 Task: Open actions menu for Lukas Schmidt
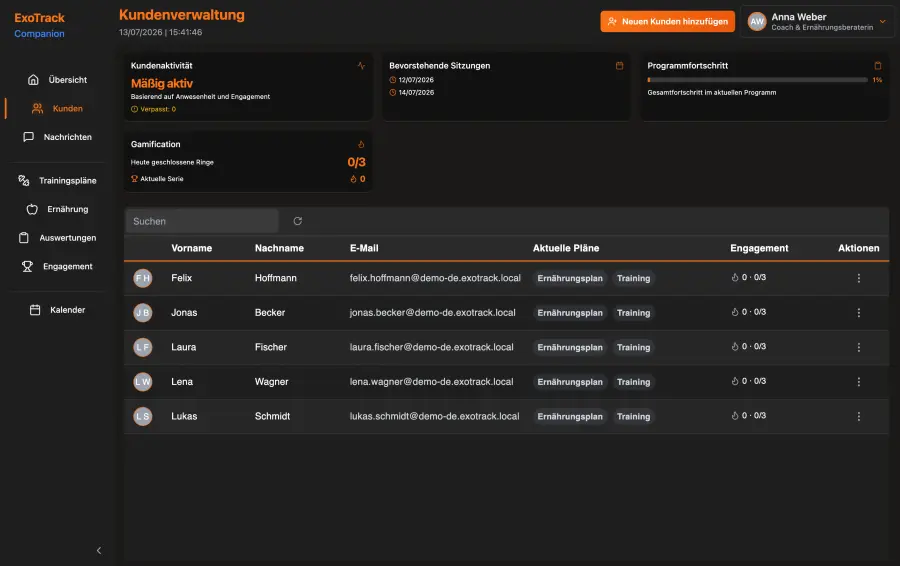click(x=859, y=416)
